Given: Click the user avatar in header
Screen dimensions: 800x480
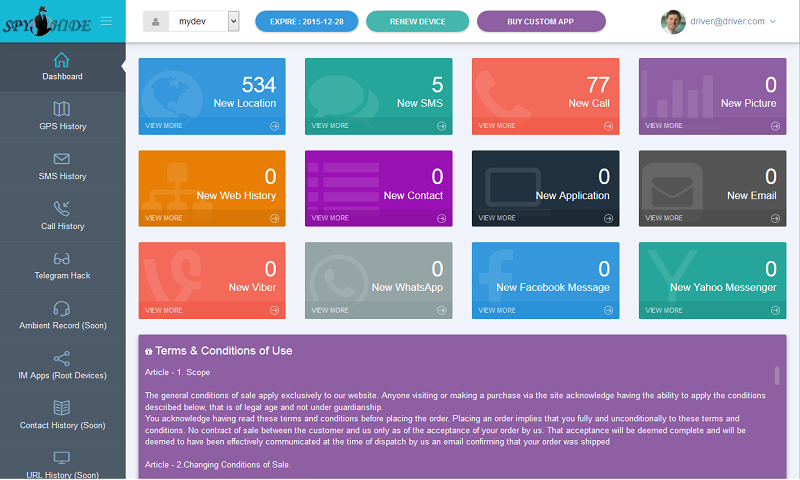Looking at the screenshot, I should (674, 21).
